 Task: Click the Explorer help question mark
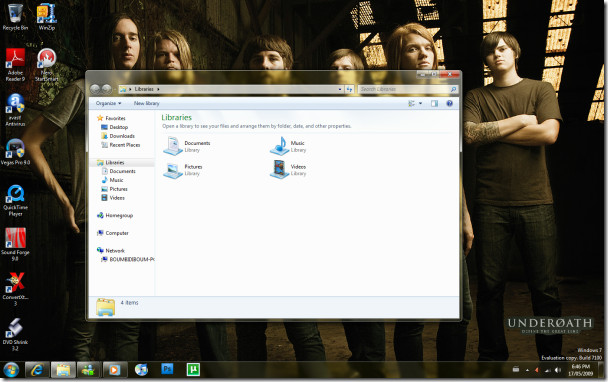tap(449, 103)
